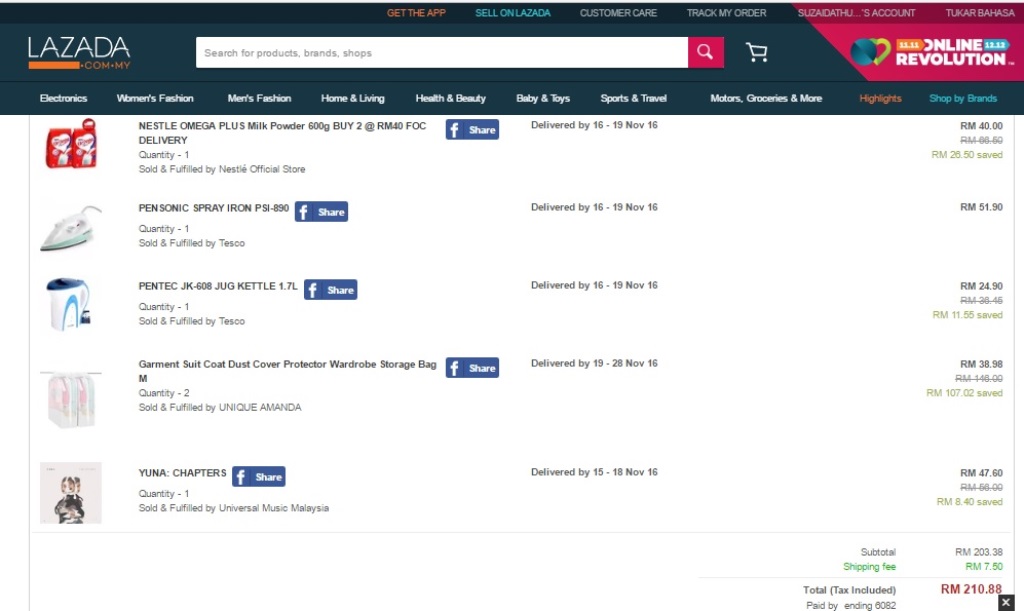Screen dimensions: 1024x611
Task: Click the Get The App link
Action: point(416,13)
